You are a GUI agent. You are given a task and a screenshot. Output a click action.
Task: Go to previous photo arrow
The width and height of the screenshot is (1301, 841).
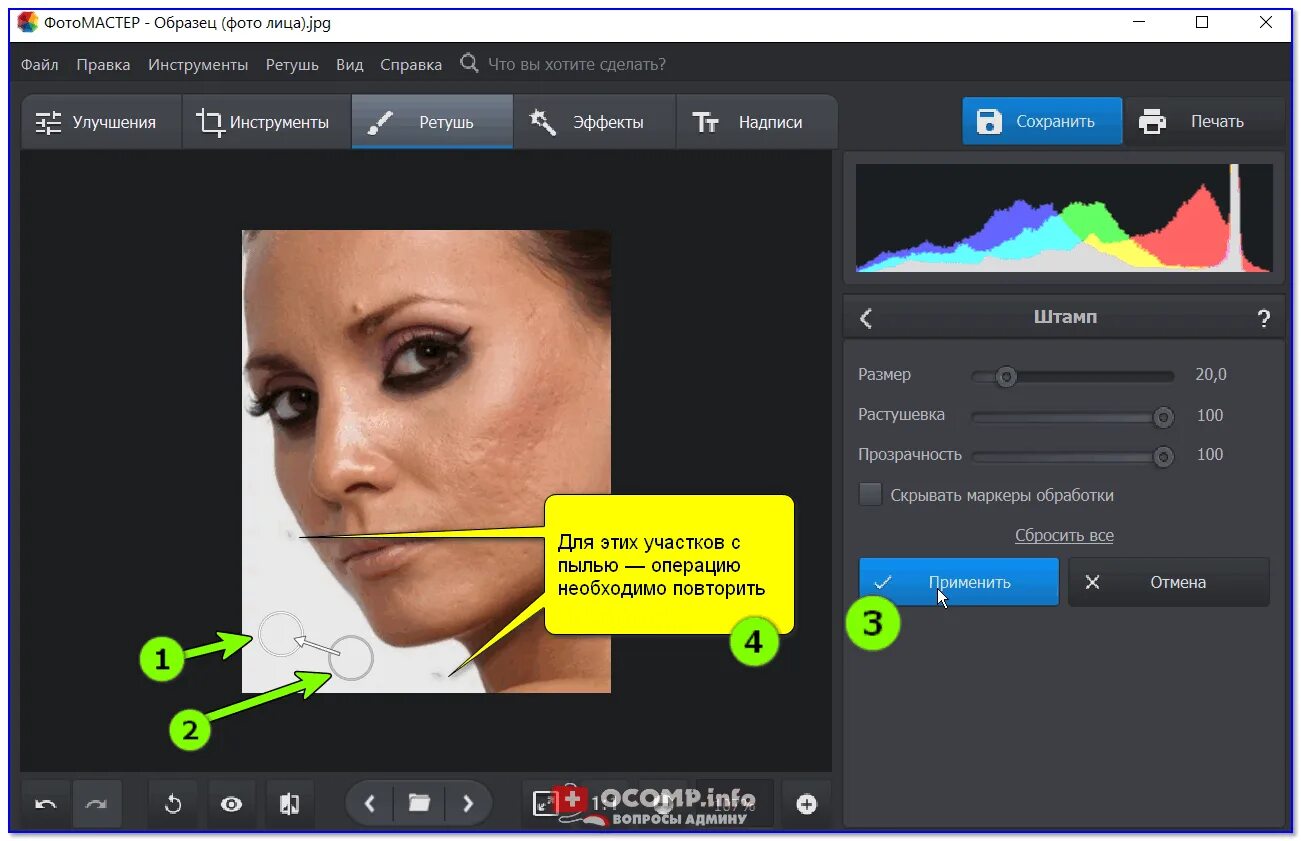[x=370, y=803]
